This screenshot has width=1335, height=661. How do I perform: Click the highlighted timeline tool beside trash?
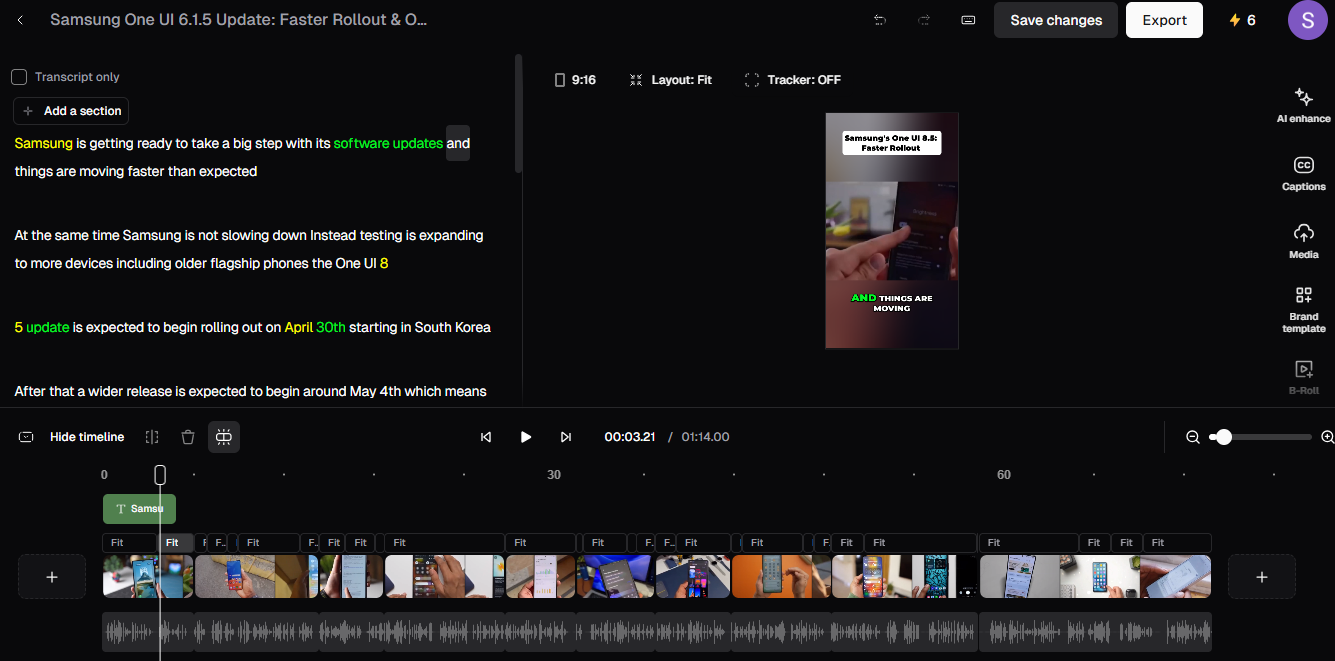[x=224, y=437]
